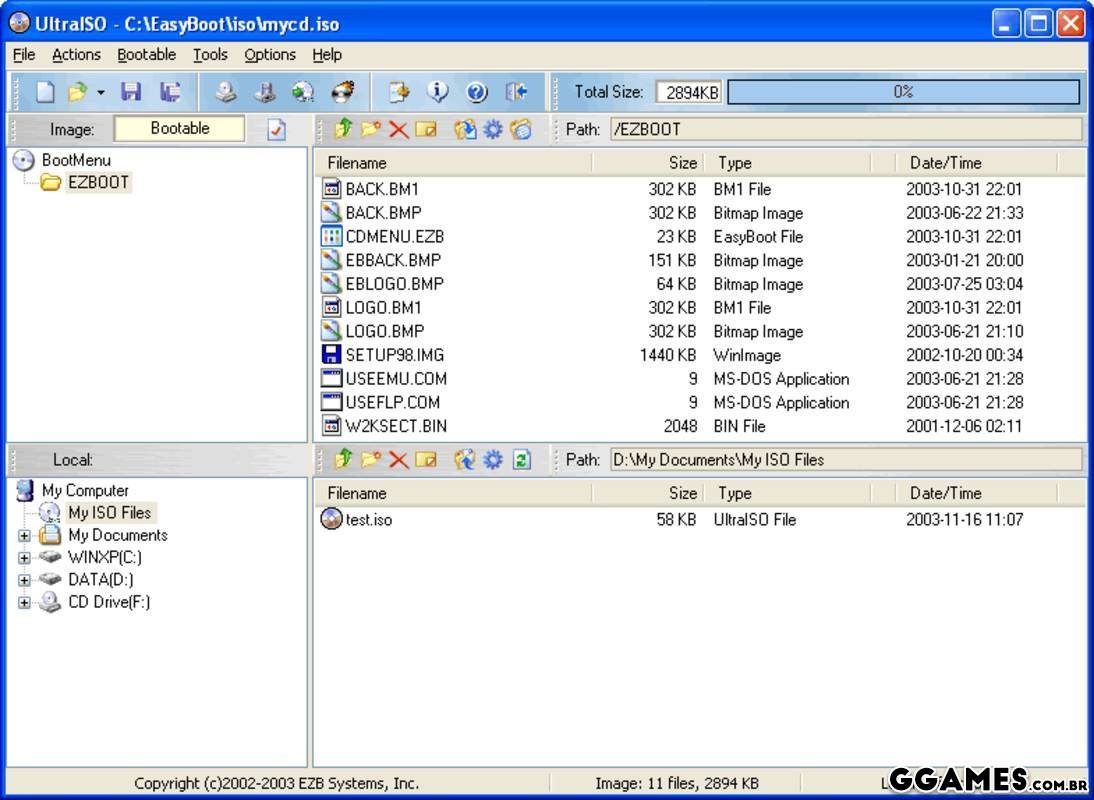Click the Save floppy disk icon
This screenshot has width=1094, height=800.
coord(130,92)
